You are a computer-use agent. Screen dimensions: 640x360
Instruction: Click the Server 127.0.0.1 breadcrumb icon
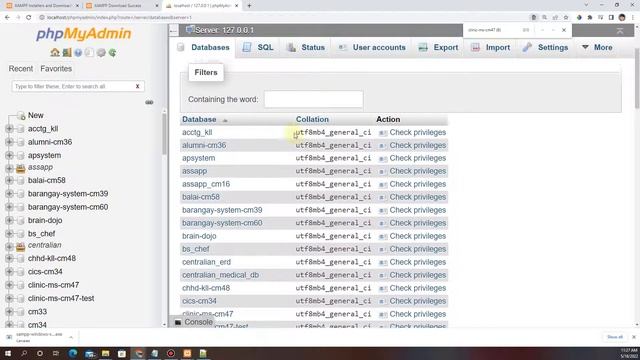[190, 30]
